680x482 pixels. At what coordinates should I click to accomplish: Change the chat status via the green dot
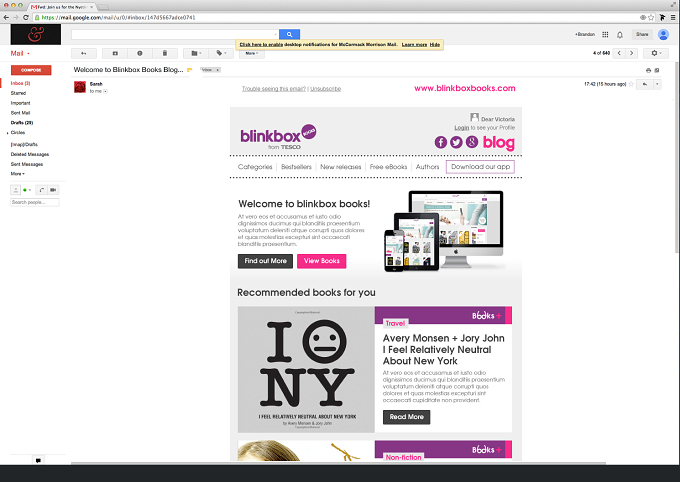click(26, 190)
